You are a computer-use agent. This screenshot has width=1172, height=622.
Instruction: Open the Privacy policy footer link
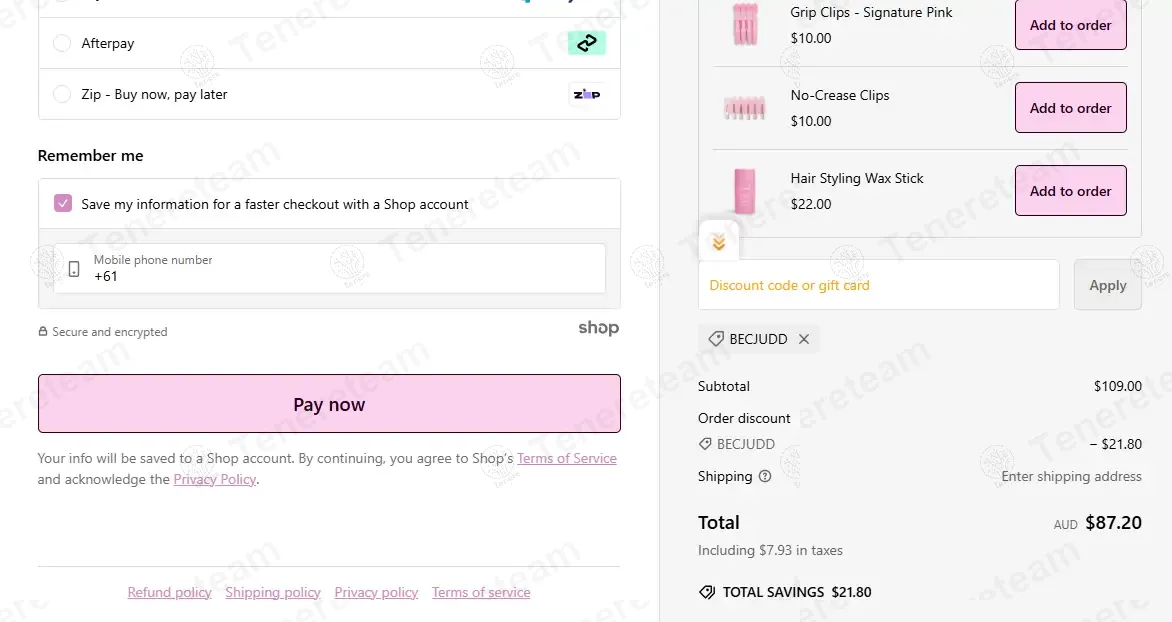pos(376,592)
